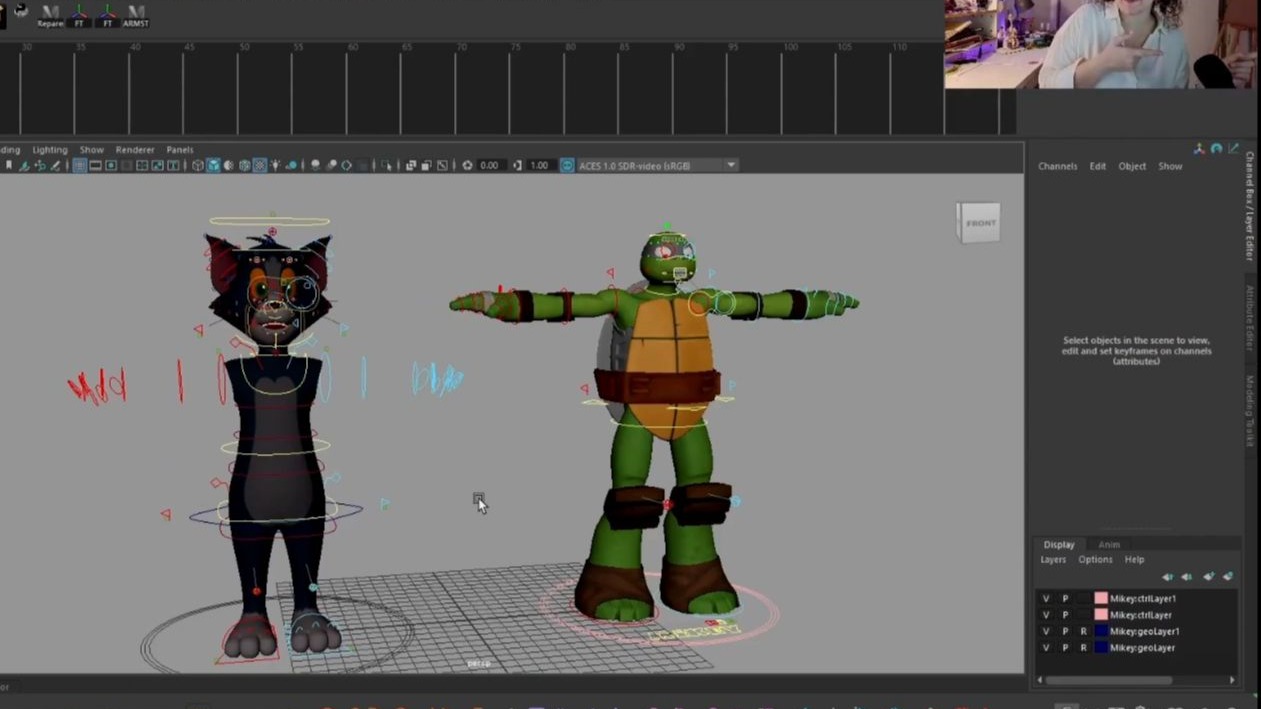
Task: Toggle smooth shade all cube icon
Action: coord(213,165)
